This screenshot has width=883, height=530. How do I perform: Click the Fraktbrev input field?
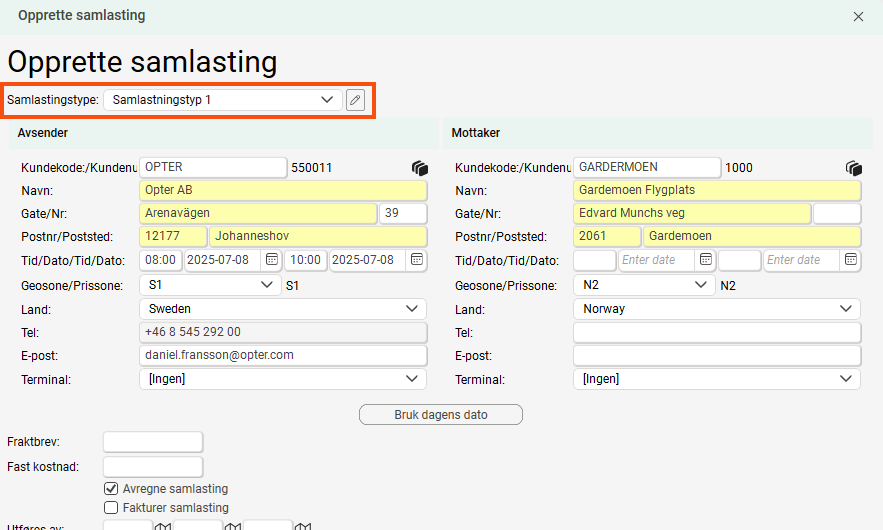pyautogui.click(x=153, y=442)
